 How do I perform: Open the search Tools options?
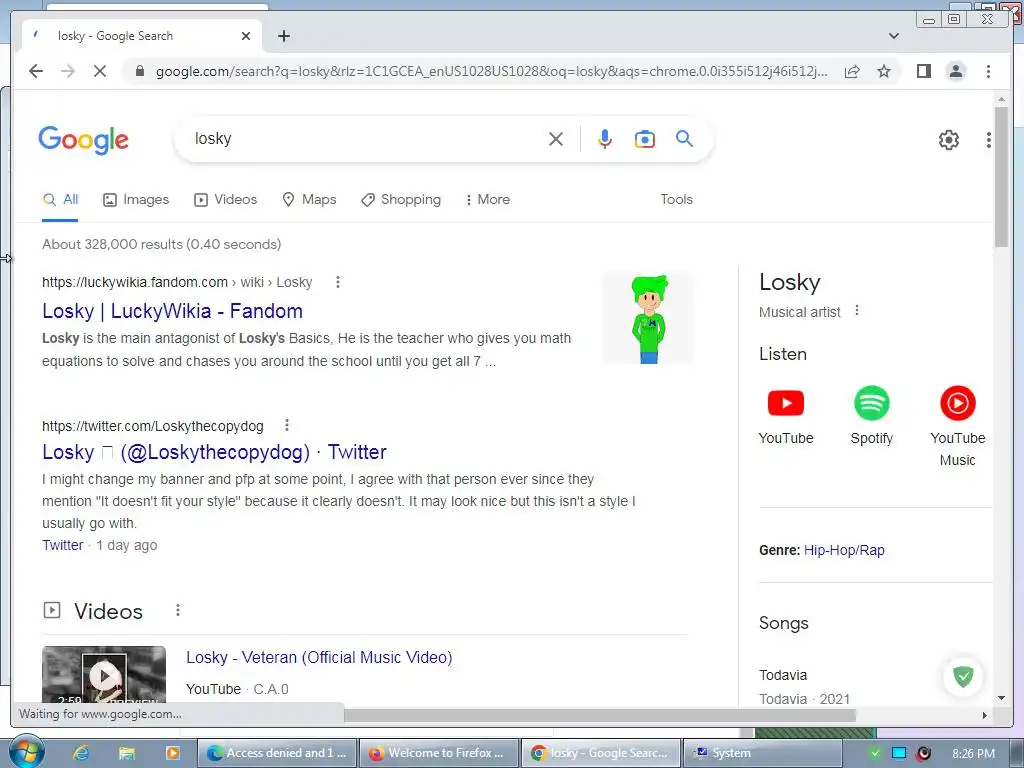pyautogui.click(x=676, y=199)
